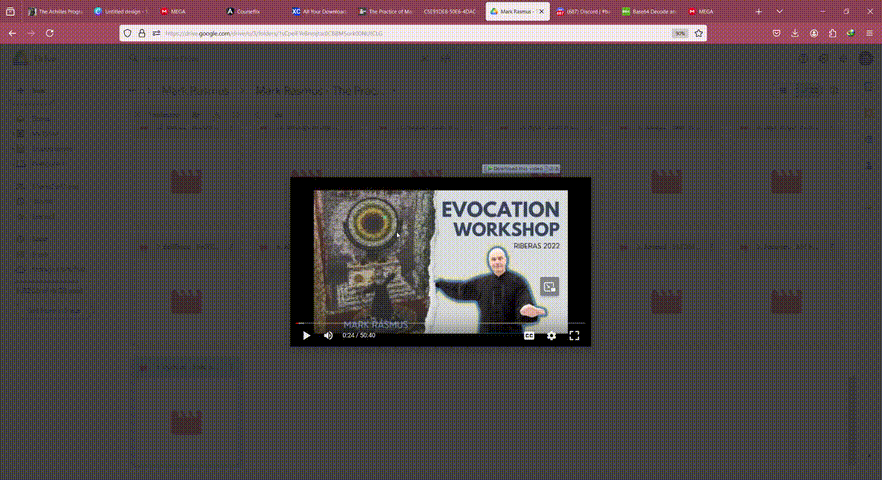Switch to The Achilles Program tab
882x480 pixels.
pos(55,11)
